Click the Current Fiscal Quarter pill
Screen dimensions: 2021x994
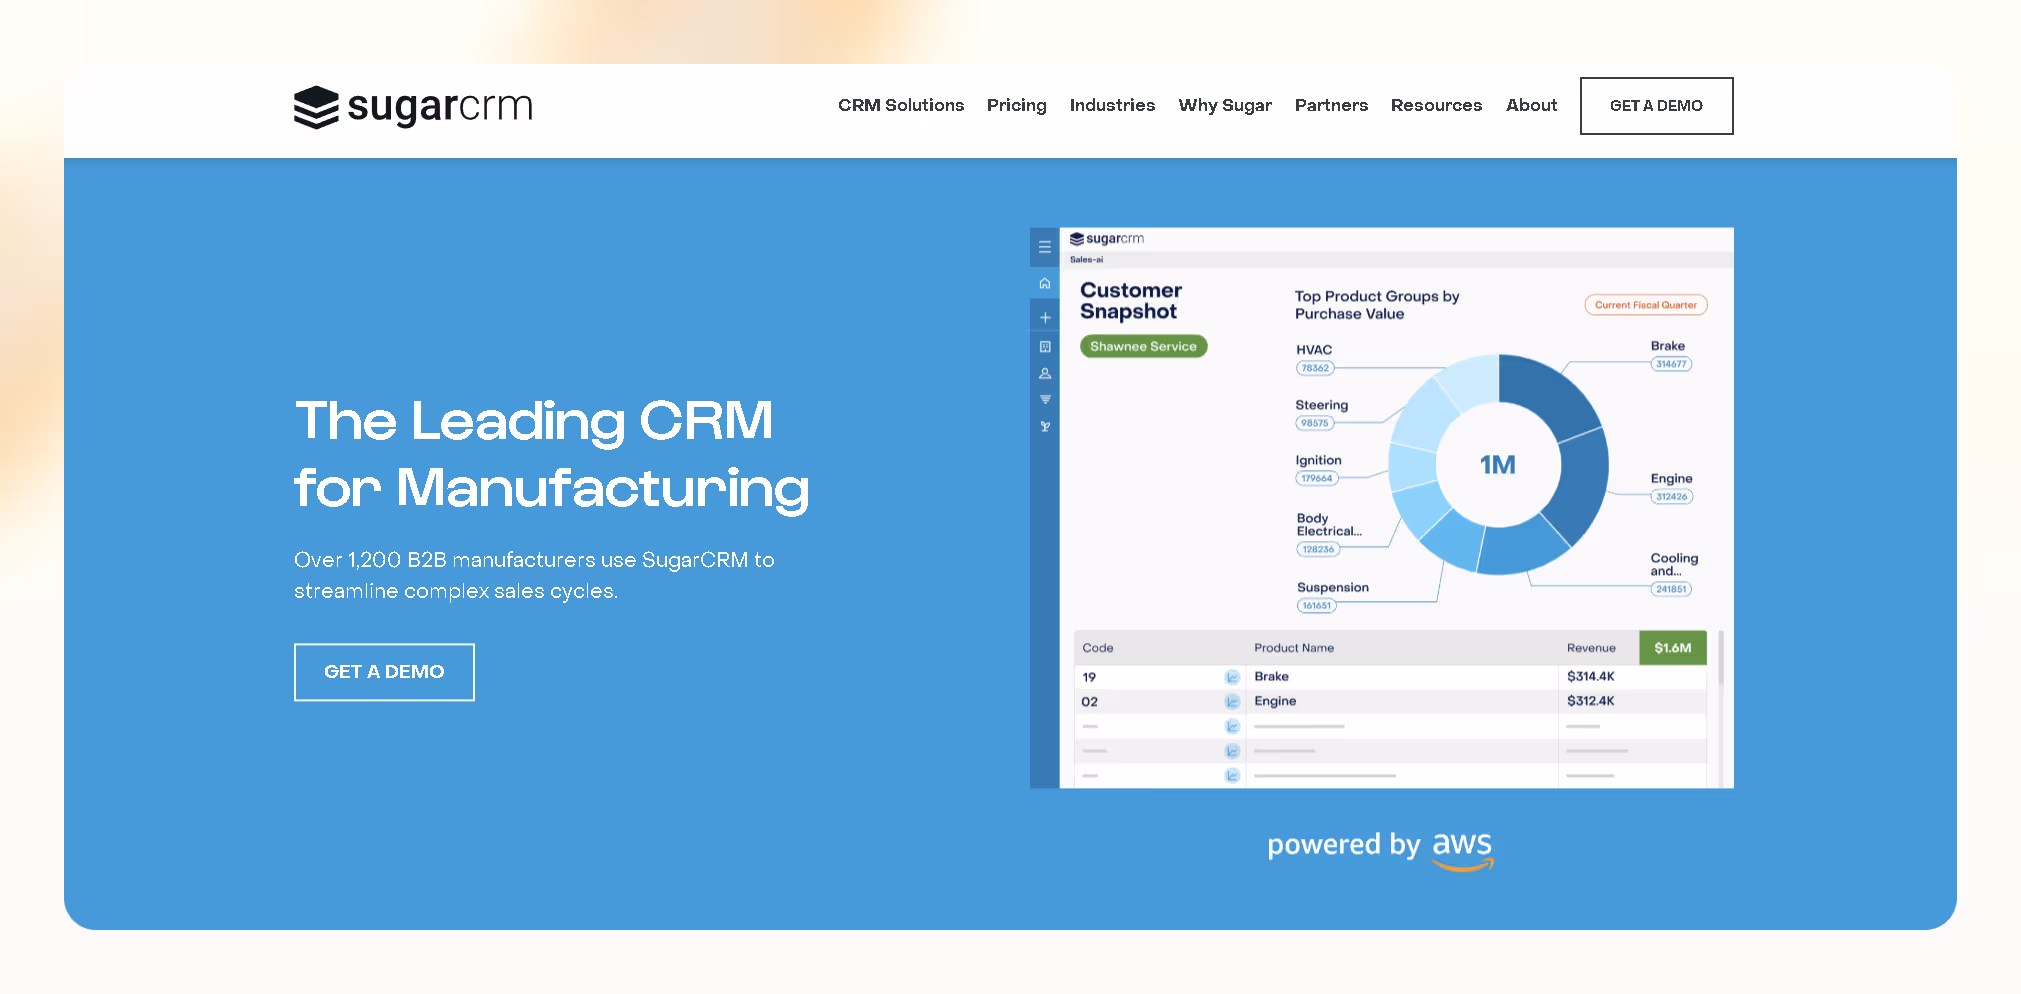pos(1645,305)
